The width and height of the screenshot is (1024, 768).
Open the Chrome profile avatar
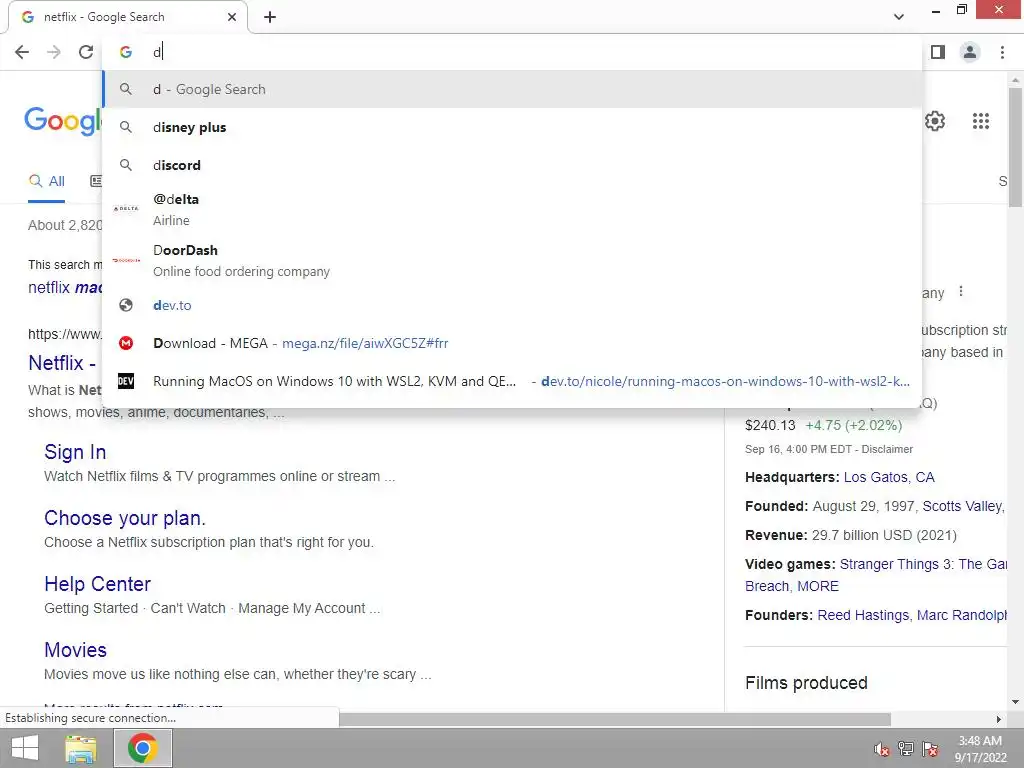coord(970,52)
